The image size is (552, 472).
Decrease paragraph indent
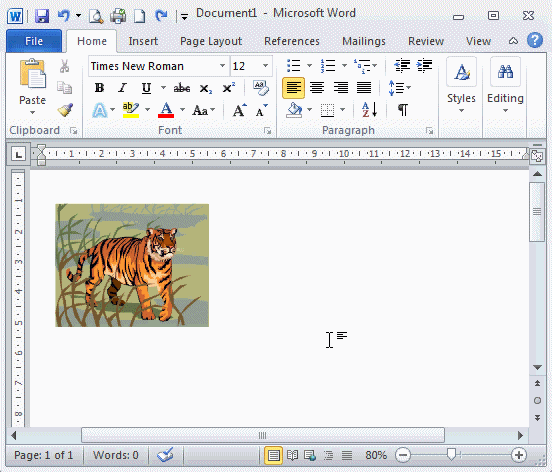[402, 65]
